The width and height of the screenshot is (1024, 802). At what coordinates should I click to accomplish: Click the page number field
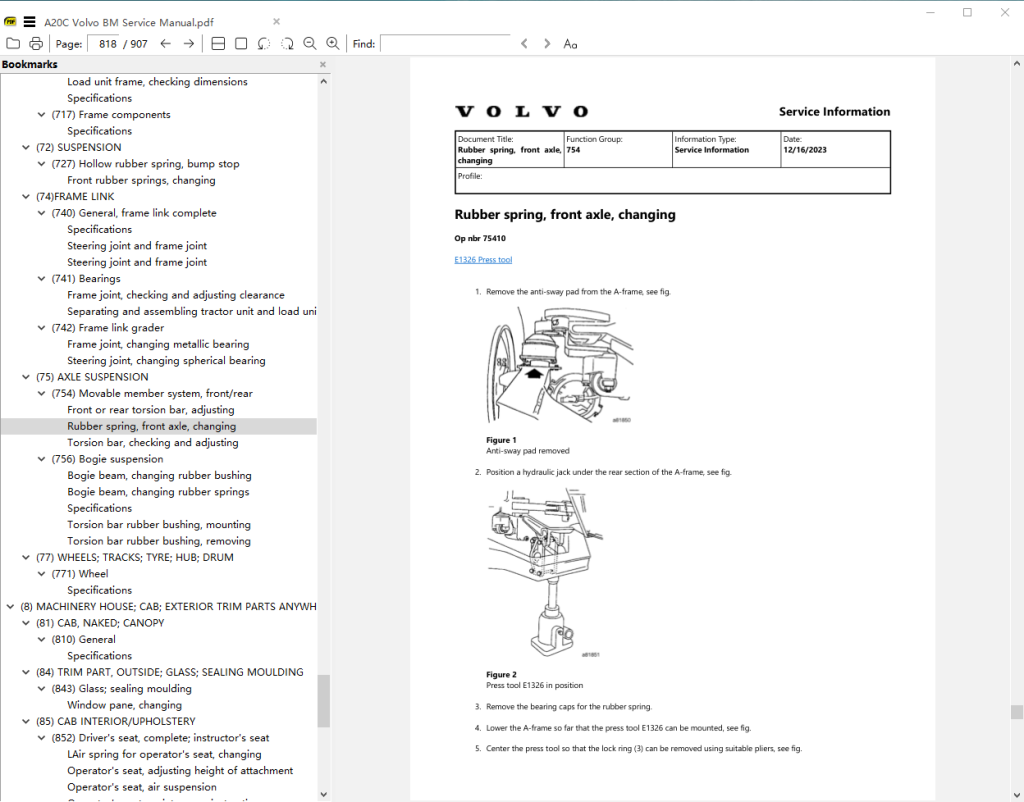coord(104,44)
